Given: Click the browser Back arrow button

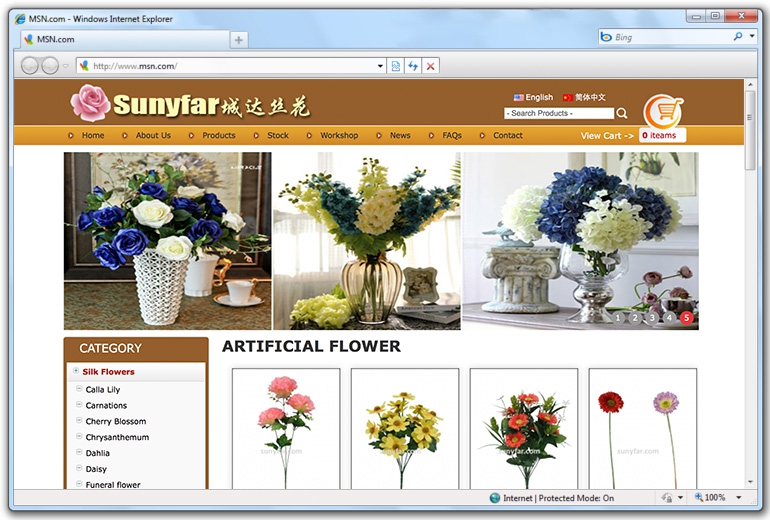Looking at the screenshot, I should pos(29,65).
